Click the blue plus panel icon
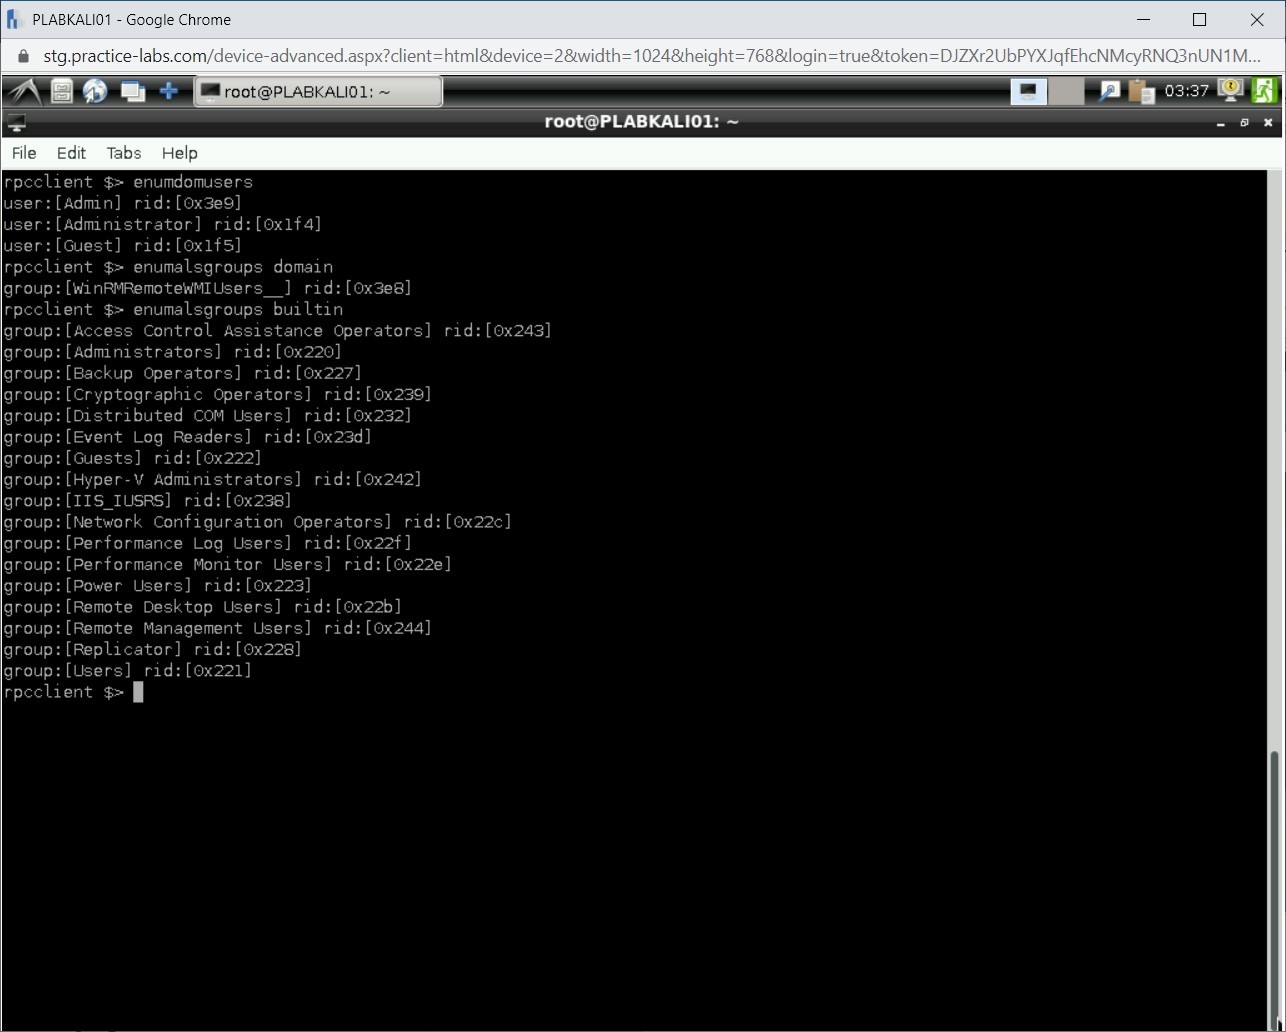This screenshot has height=1032, width=1286. [169, 92]
